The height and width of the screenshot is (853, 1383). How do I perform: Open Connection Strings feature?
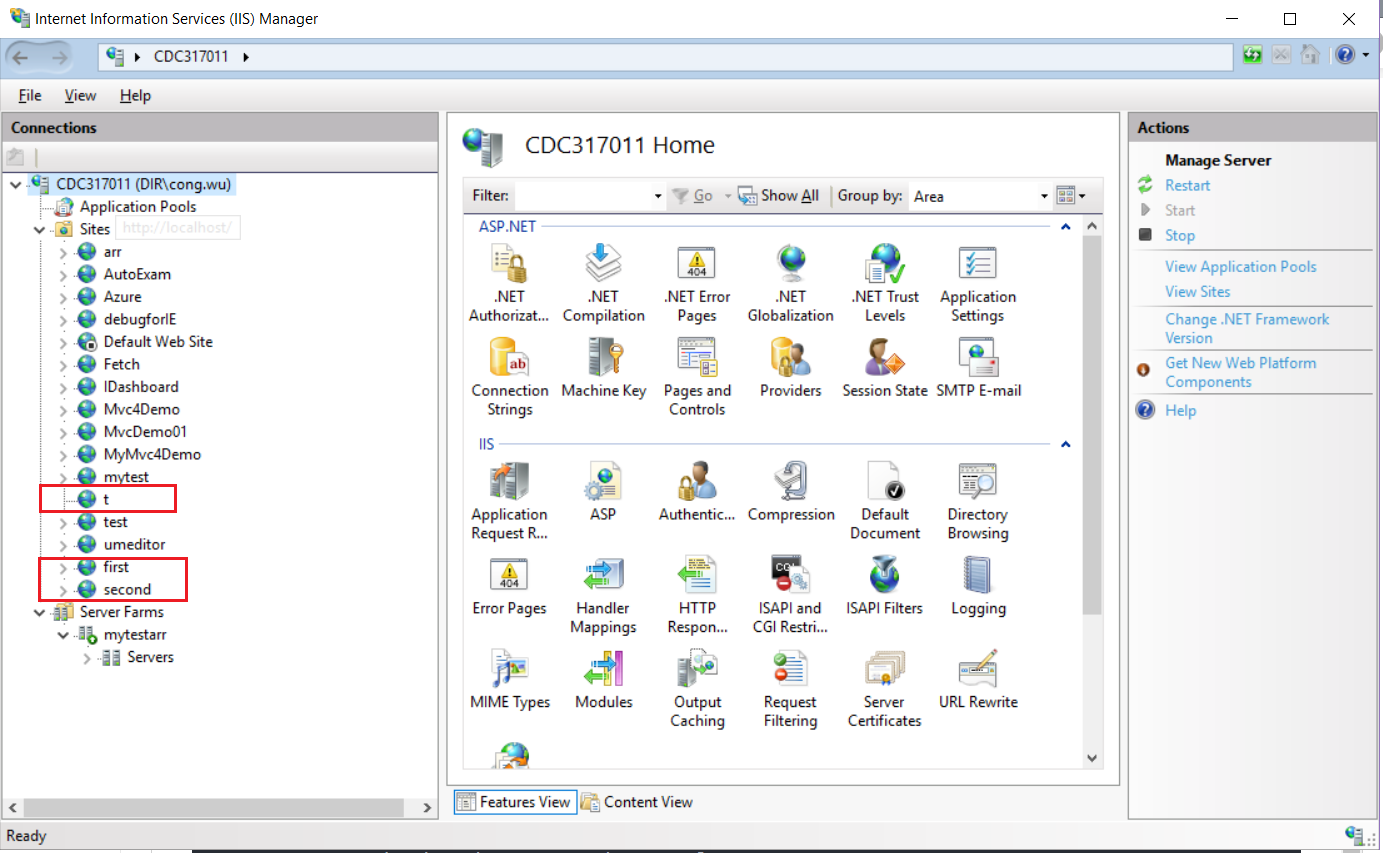coord(510,366)
